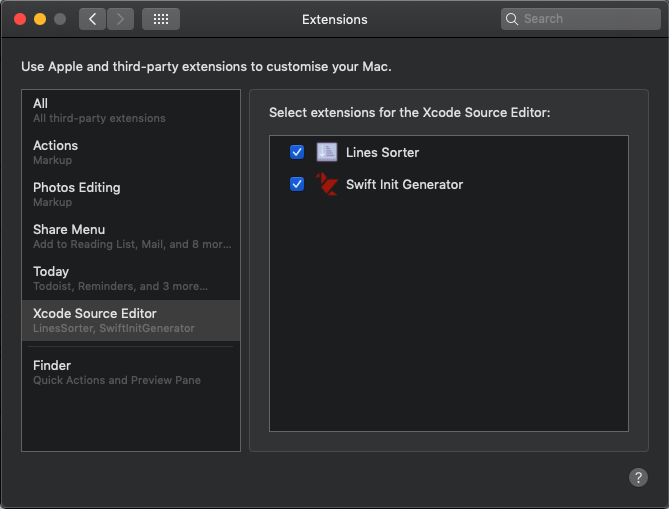669x509 pixels.
Task: Go back with the left chevron button
Action: pyautogui.click(x=92, y=19)
